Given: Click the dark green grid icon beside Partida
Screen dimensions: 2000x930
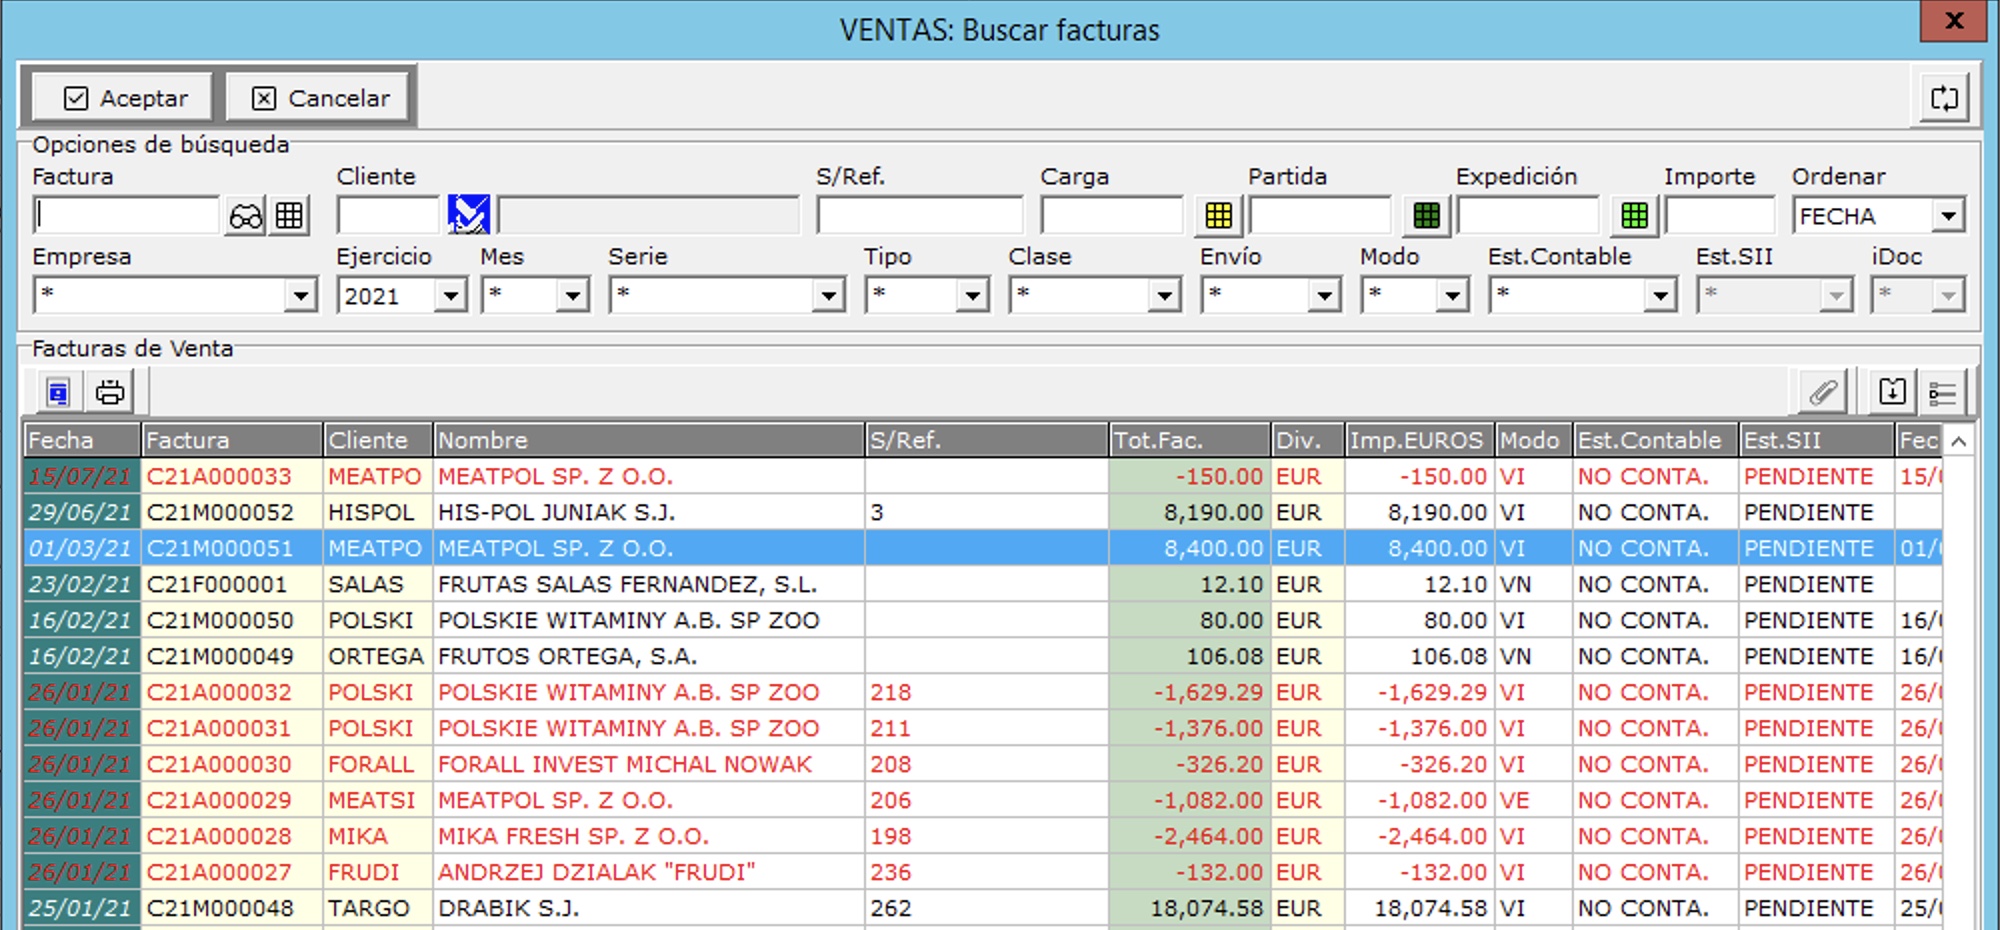Looking at the screenshot, I should (1427, 216).
